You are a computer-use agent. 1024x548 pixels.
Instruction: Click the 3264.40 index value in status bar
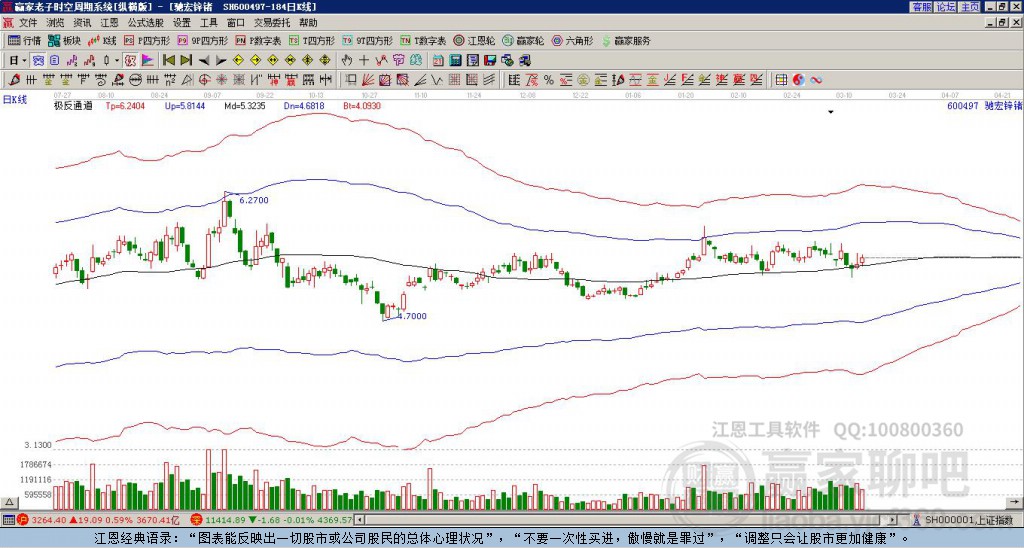click(48, 520)
